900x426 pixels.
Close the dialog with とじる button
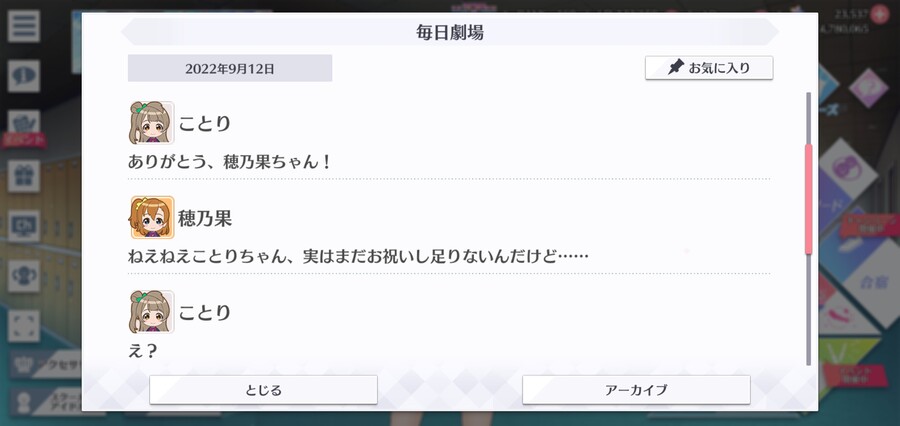tap(263, 390)
